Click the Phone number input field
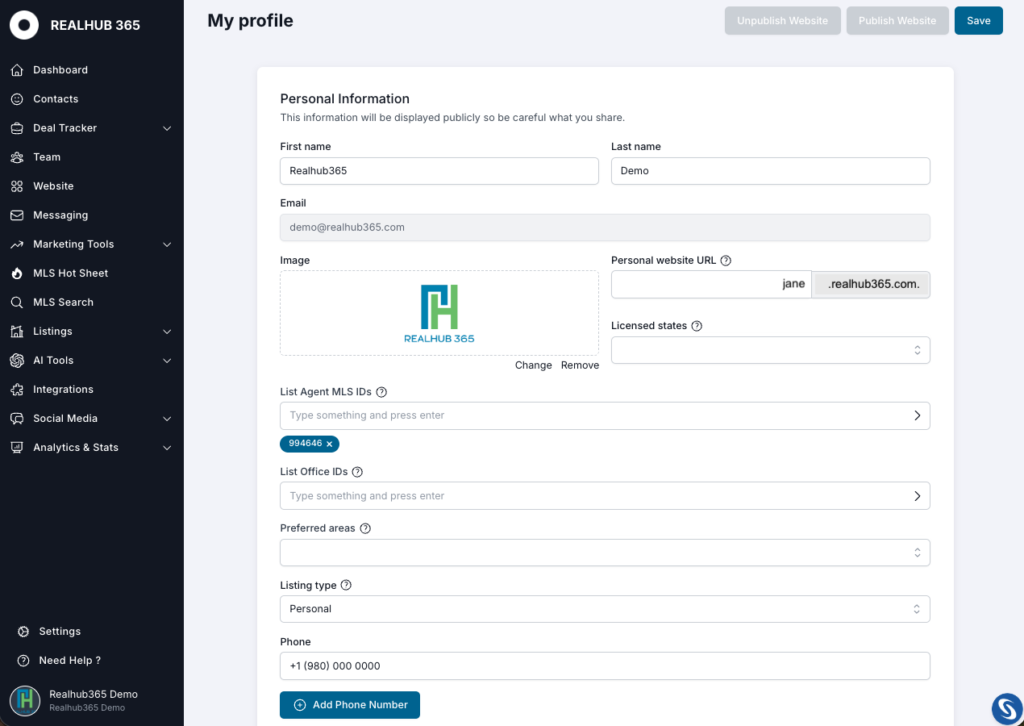The height and width of the screenshot is (726, 1024). pos(605,666)
